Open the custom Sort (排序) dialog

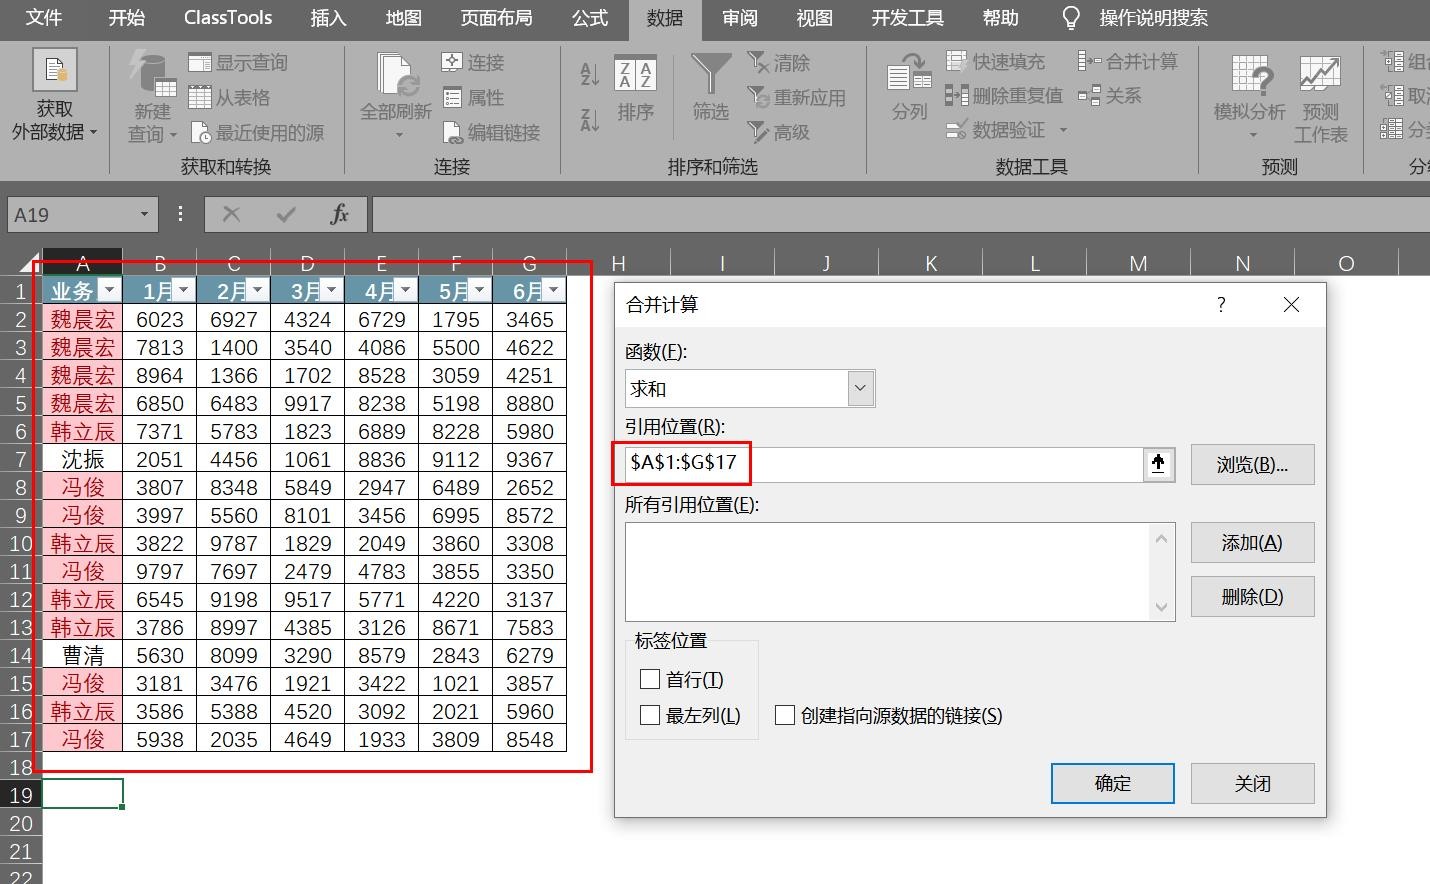coord(635,90)
